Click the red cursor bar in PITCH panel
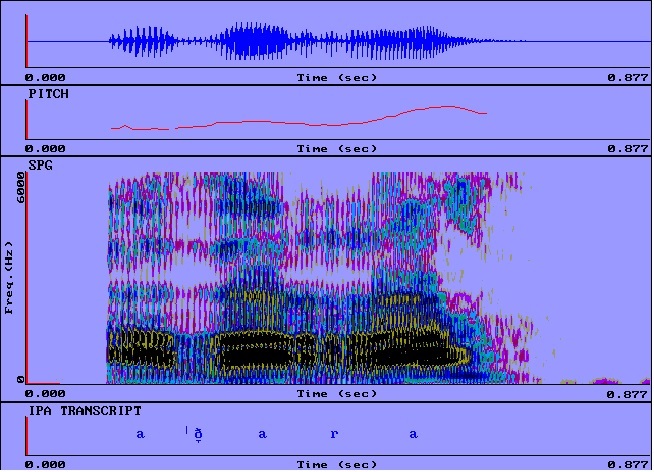Viewport: 654px width, 472px height. click(x=26, y=119)
